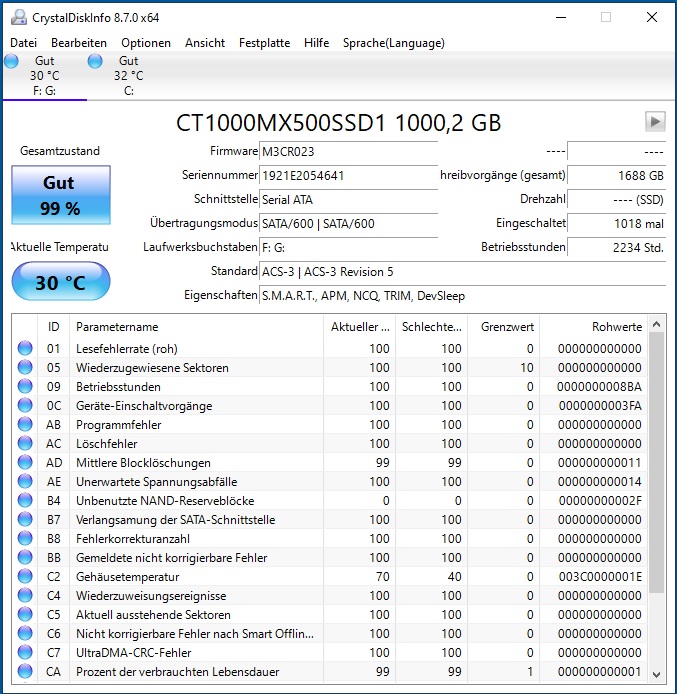The image size is (677, 694).
Task: Open the Ansicht menu
Action: [205, 43]
